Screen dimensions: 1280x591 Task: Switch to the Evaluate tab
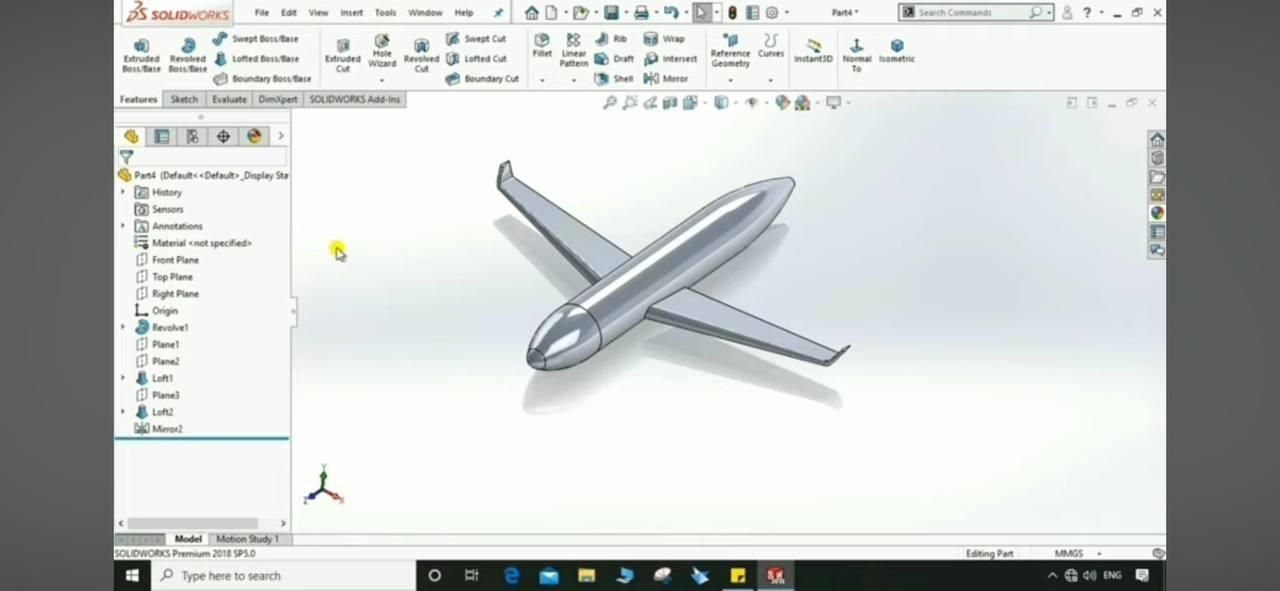coord(229,99)
